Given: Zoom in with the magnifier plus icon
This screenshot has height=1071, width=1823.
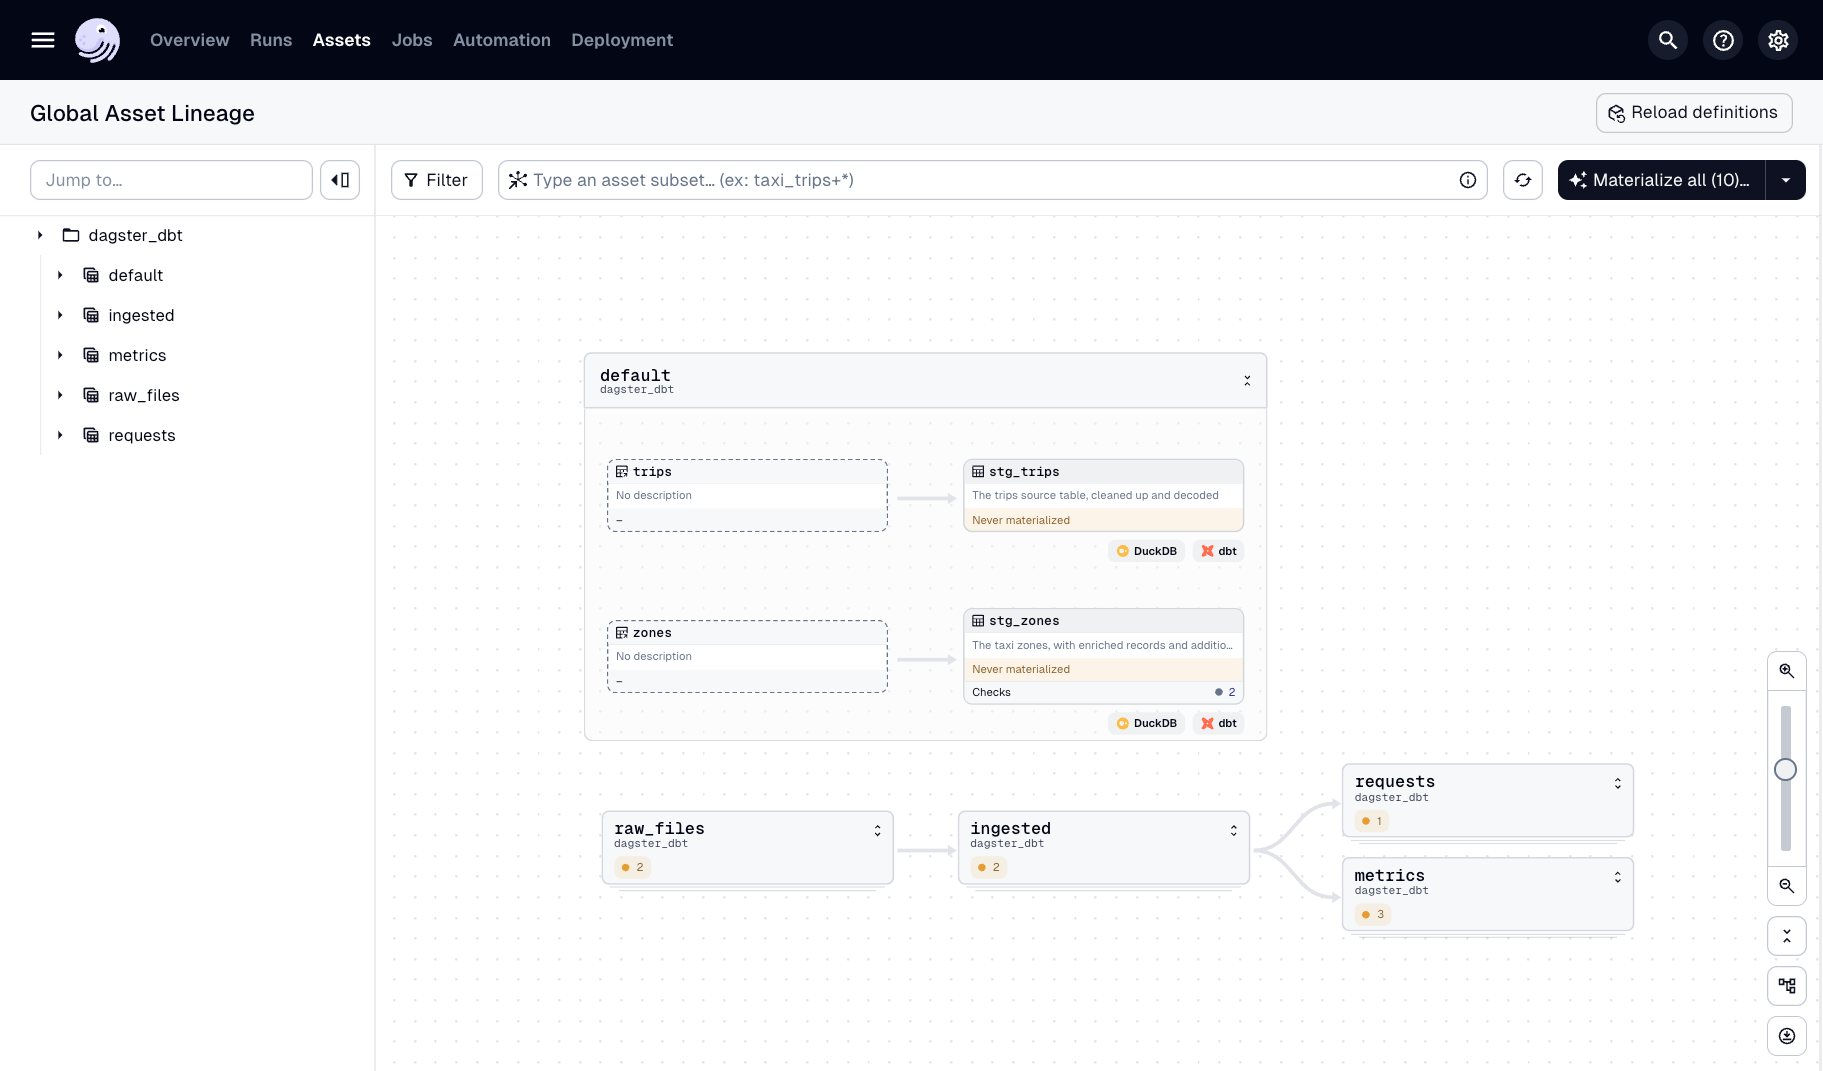Looking at the screenshot, I should [x=1787, y=670].
